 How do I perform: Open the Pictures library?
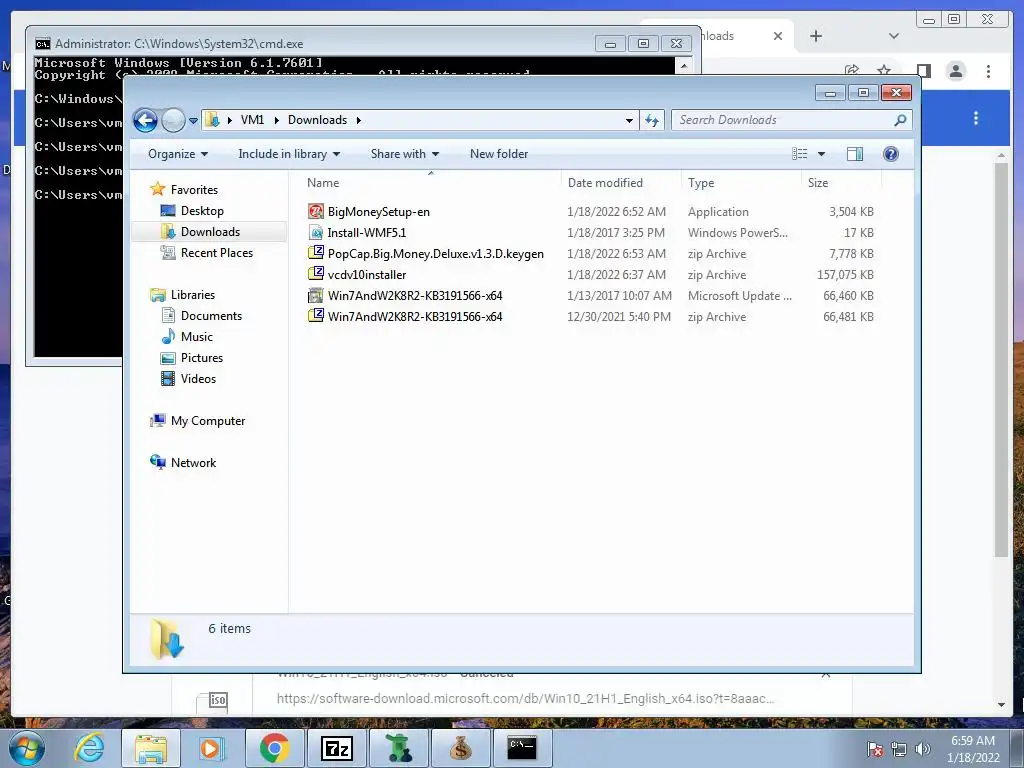(x=202, y=358)
